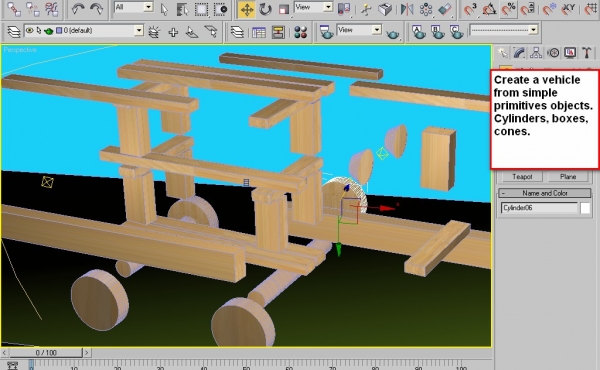Switch to the Display command panel tab

570,53
